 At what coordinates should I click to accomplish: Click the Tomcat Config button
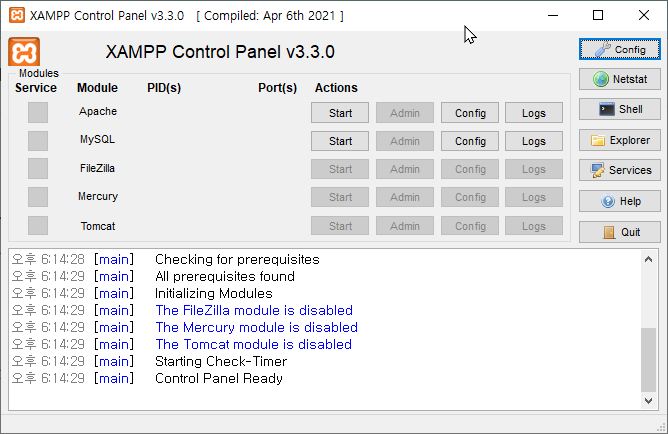pos(470,226)
